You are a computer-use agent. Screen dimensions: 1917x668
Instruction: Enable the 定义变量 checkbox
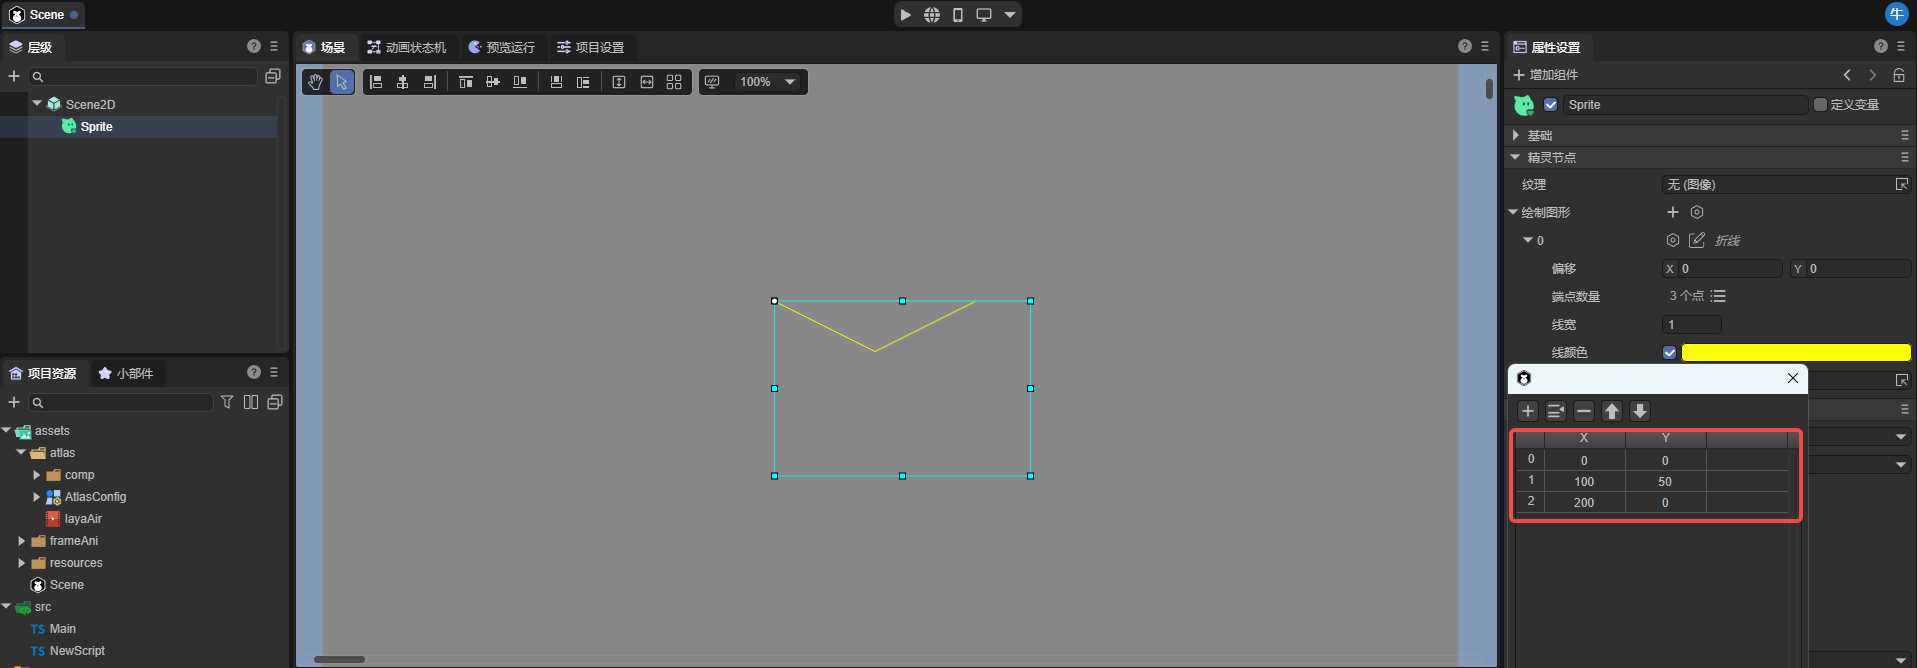pyautogui.click(x=1820, y=105)
